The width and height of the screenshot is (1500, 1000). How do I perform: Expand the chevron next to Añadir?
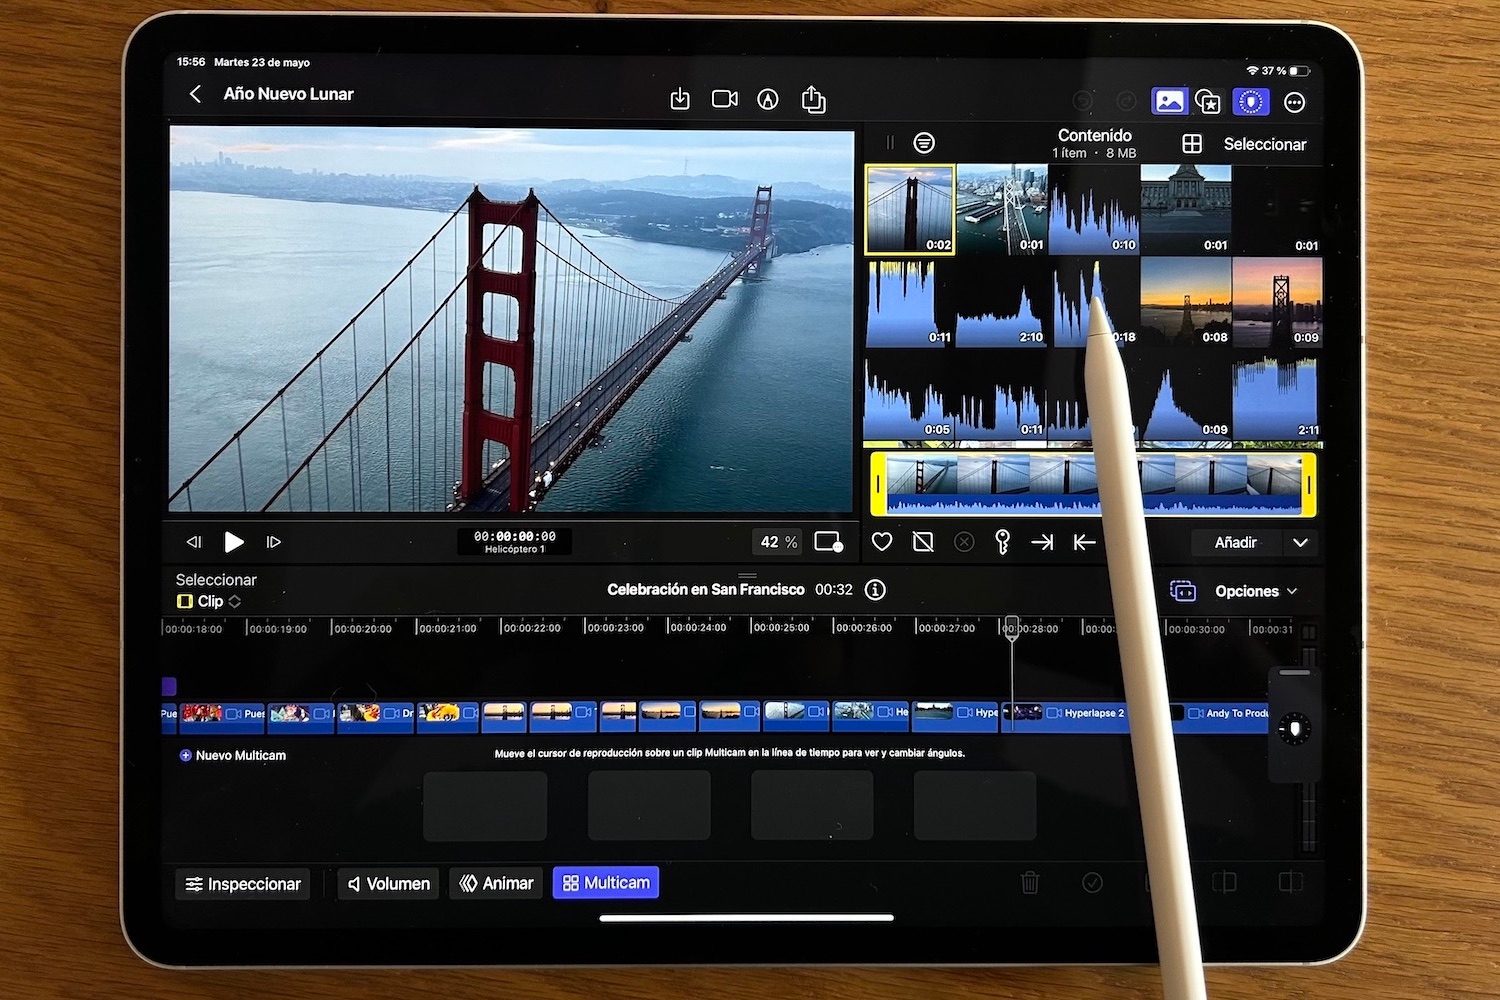click(1300, 542)
